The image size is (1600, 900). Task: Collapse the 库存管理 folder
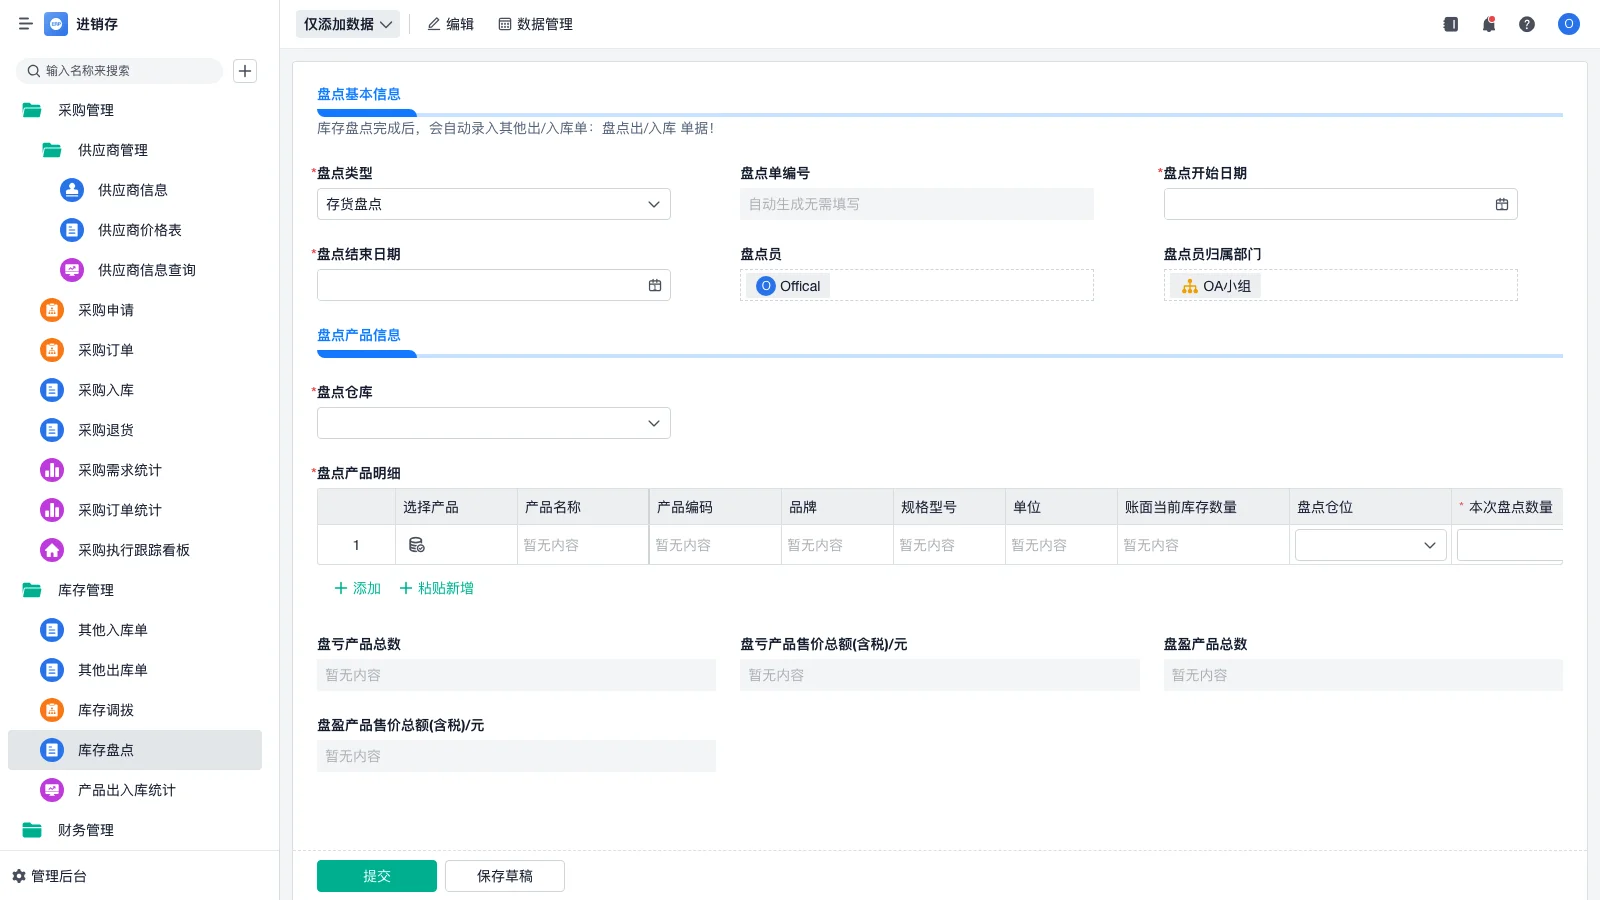(32, 590)
